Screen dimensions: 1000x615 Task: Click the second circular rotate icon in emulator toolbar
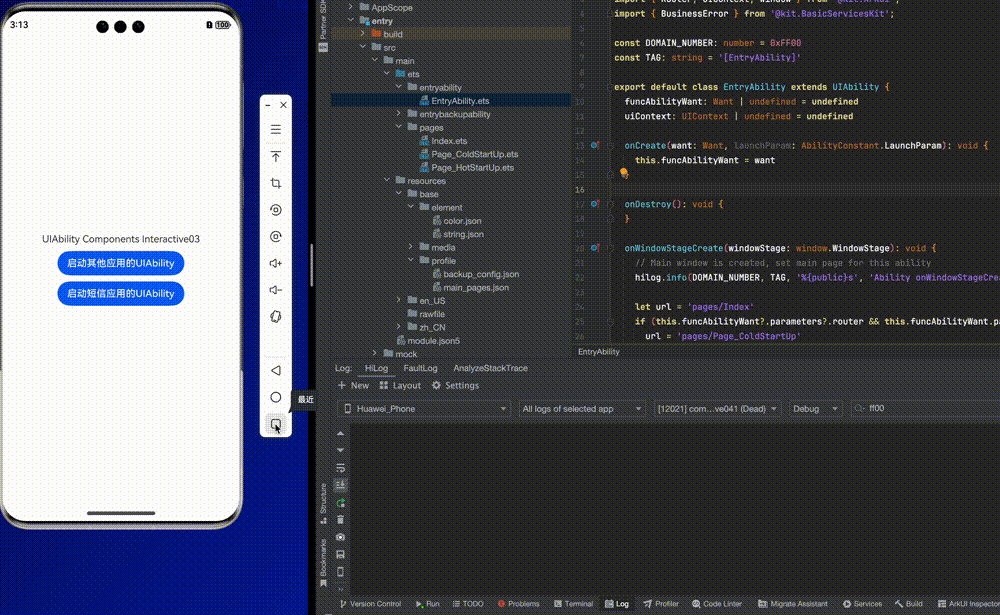tap(276, 237)
